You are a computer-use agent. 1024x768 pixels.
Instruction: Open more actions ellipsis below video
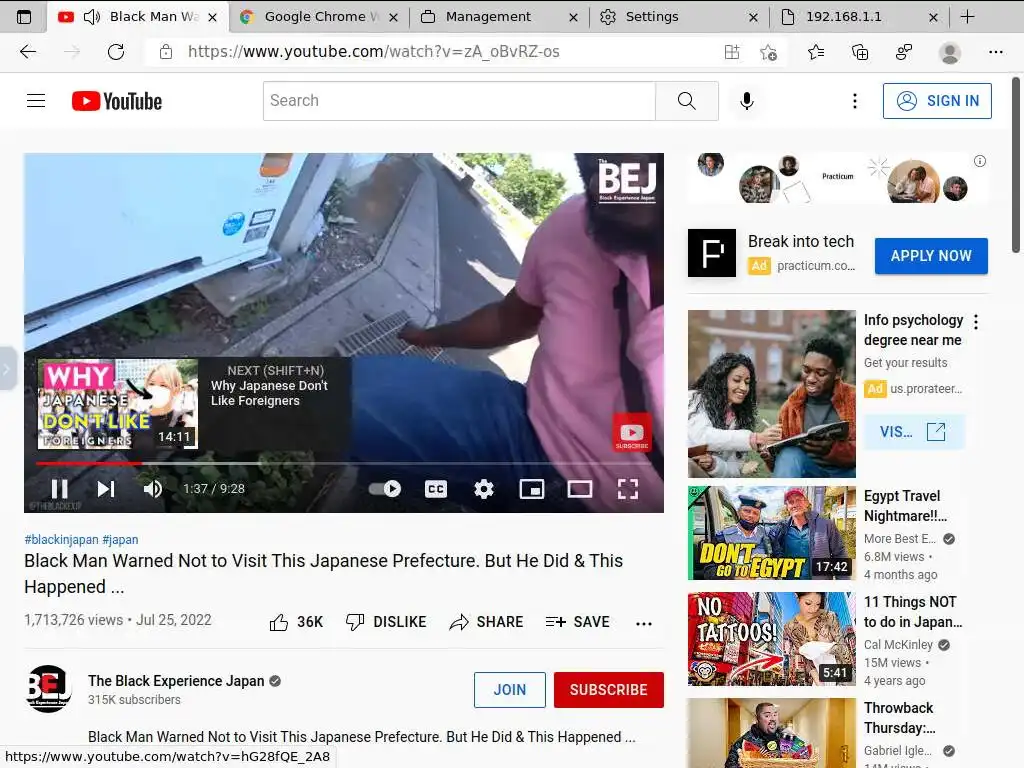644,623
